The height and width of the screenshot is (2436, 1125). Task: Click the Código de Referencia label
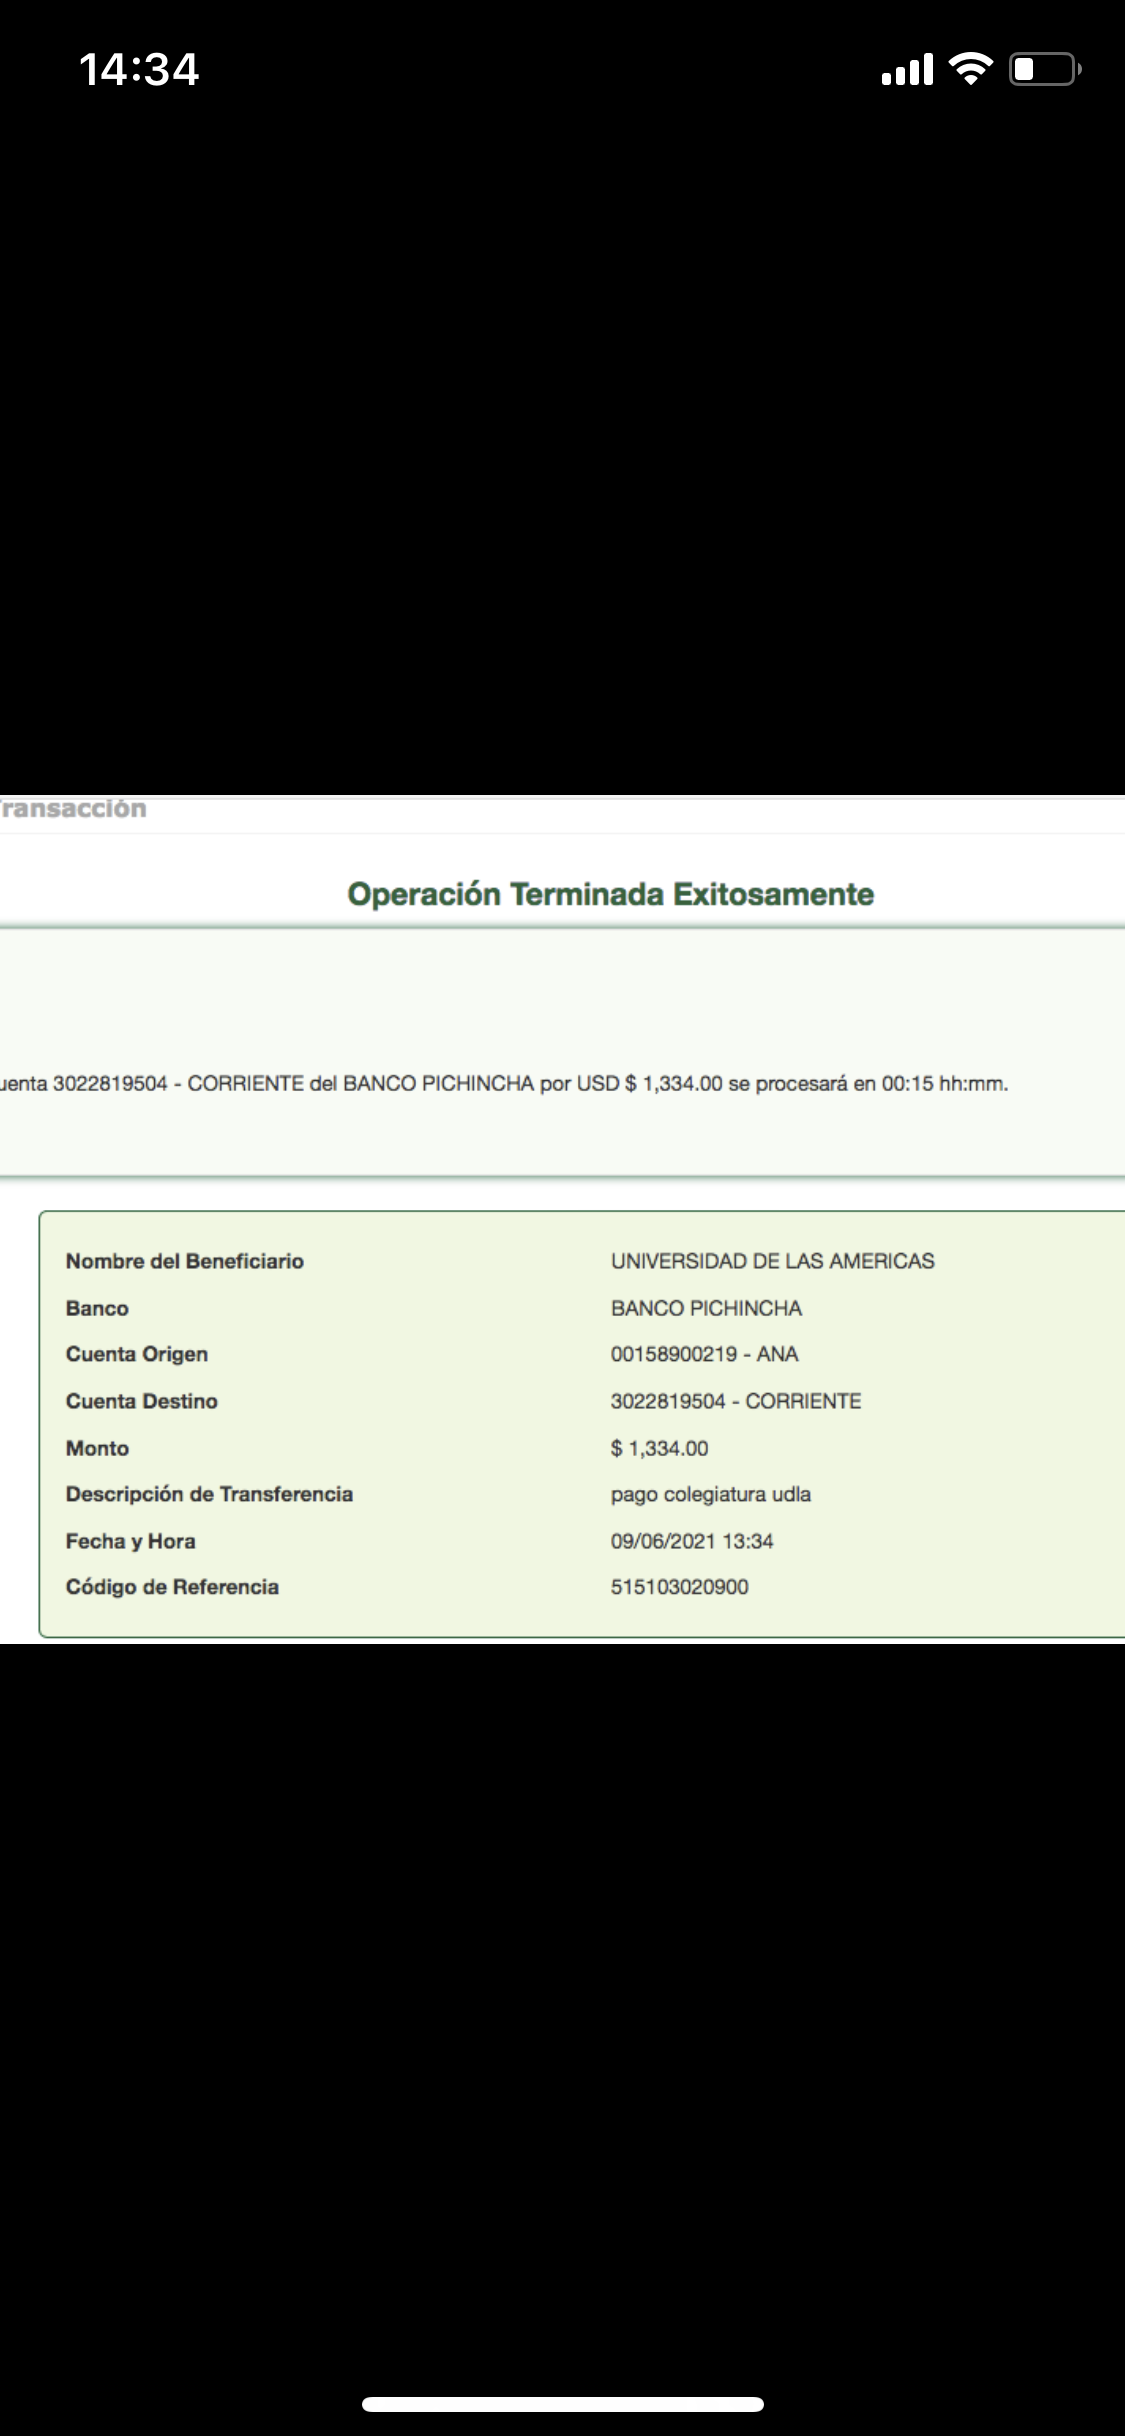(x=172, y=1587)
